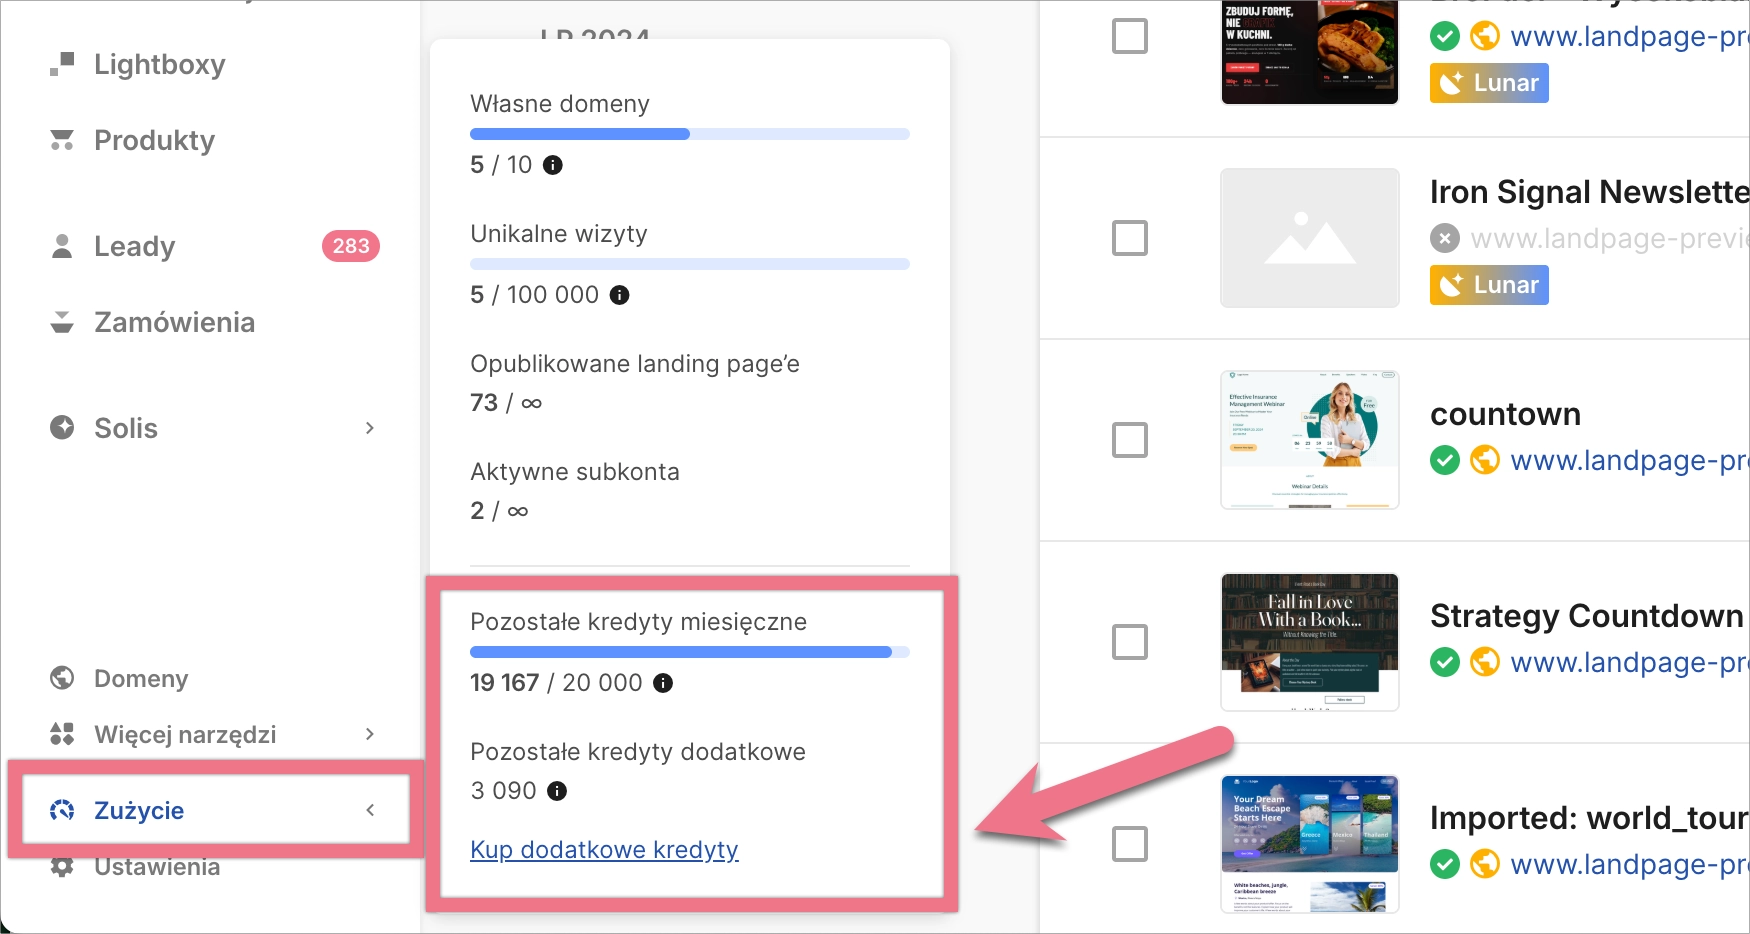Click the Produkty cart icon

click(62, 140)
